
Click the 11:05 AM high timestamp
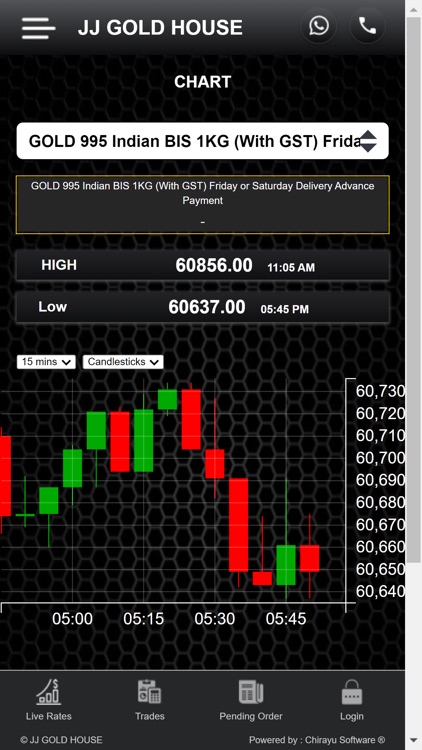tap(291, 268)
